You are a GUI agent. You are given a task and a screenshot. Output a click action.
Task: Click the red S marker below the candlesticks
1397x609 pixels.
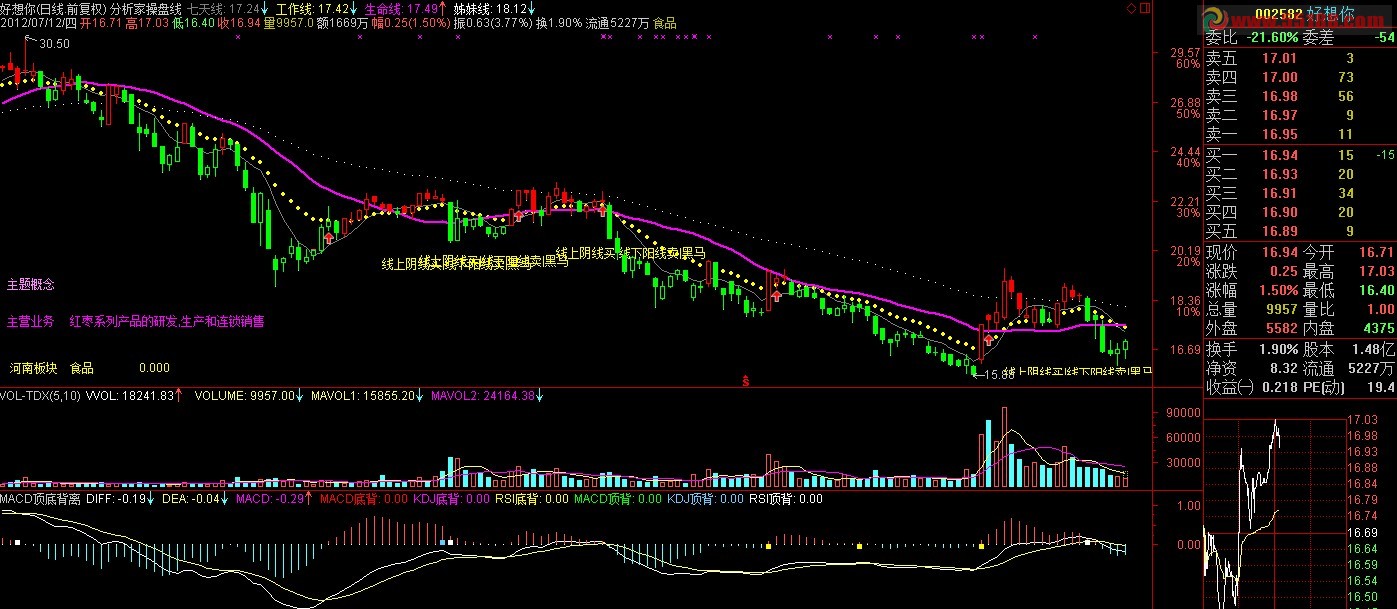[x=745, y=380]
